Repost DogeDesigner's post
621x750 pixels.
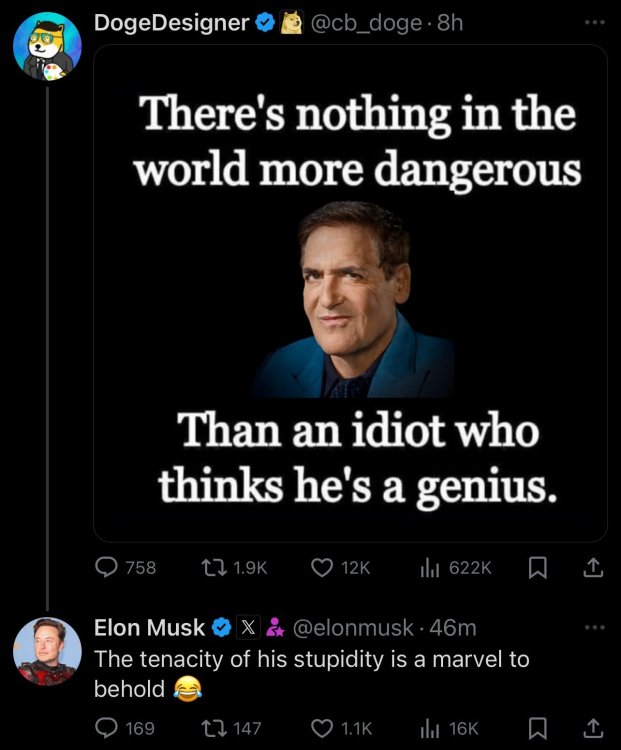pos(214,567)
